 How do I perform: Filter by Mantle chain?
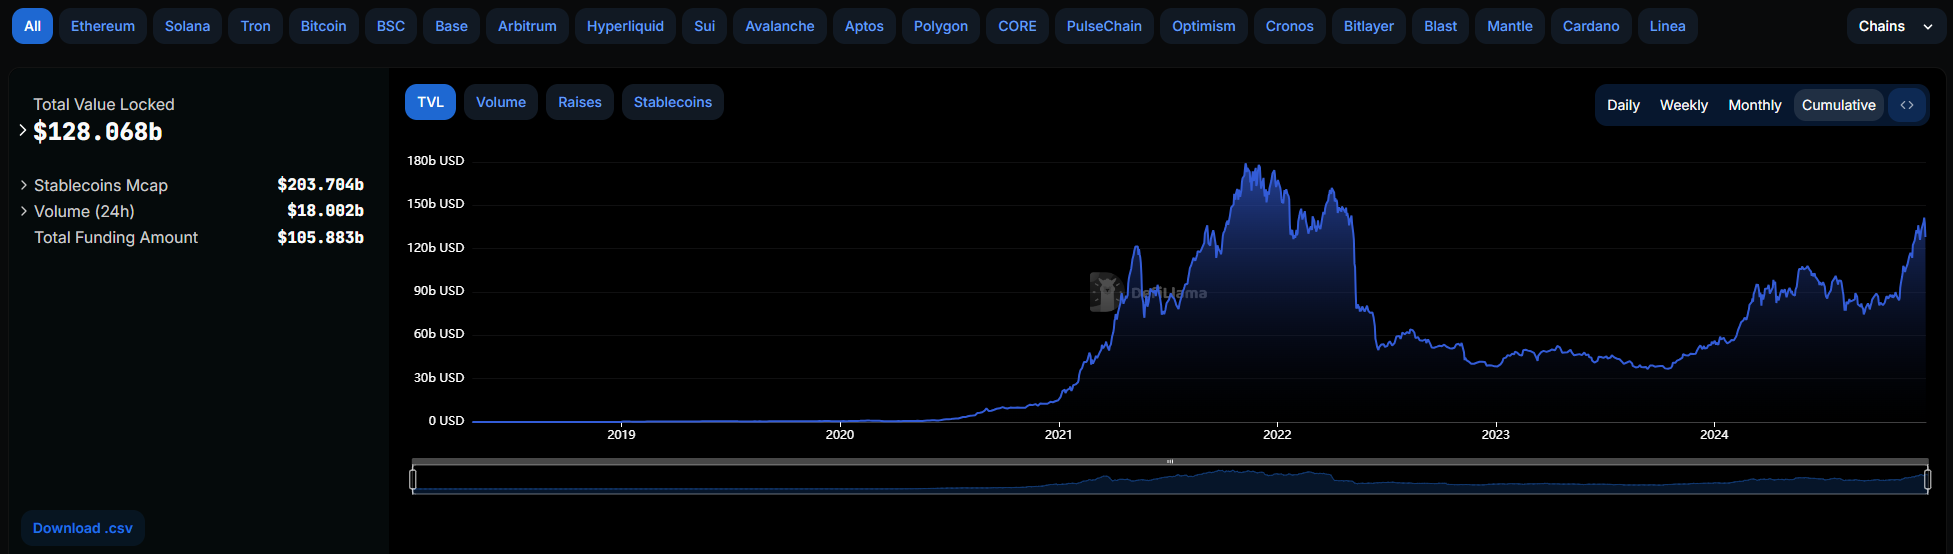click(x=1510, y=26)
